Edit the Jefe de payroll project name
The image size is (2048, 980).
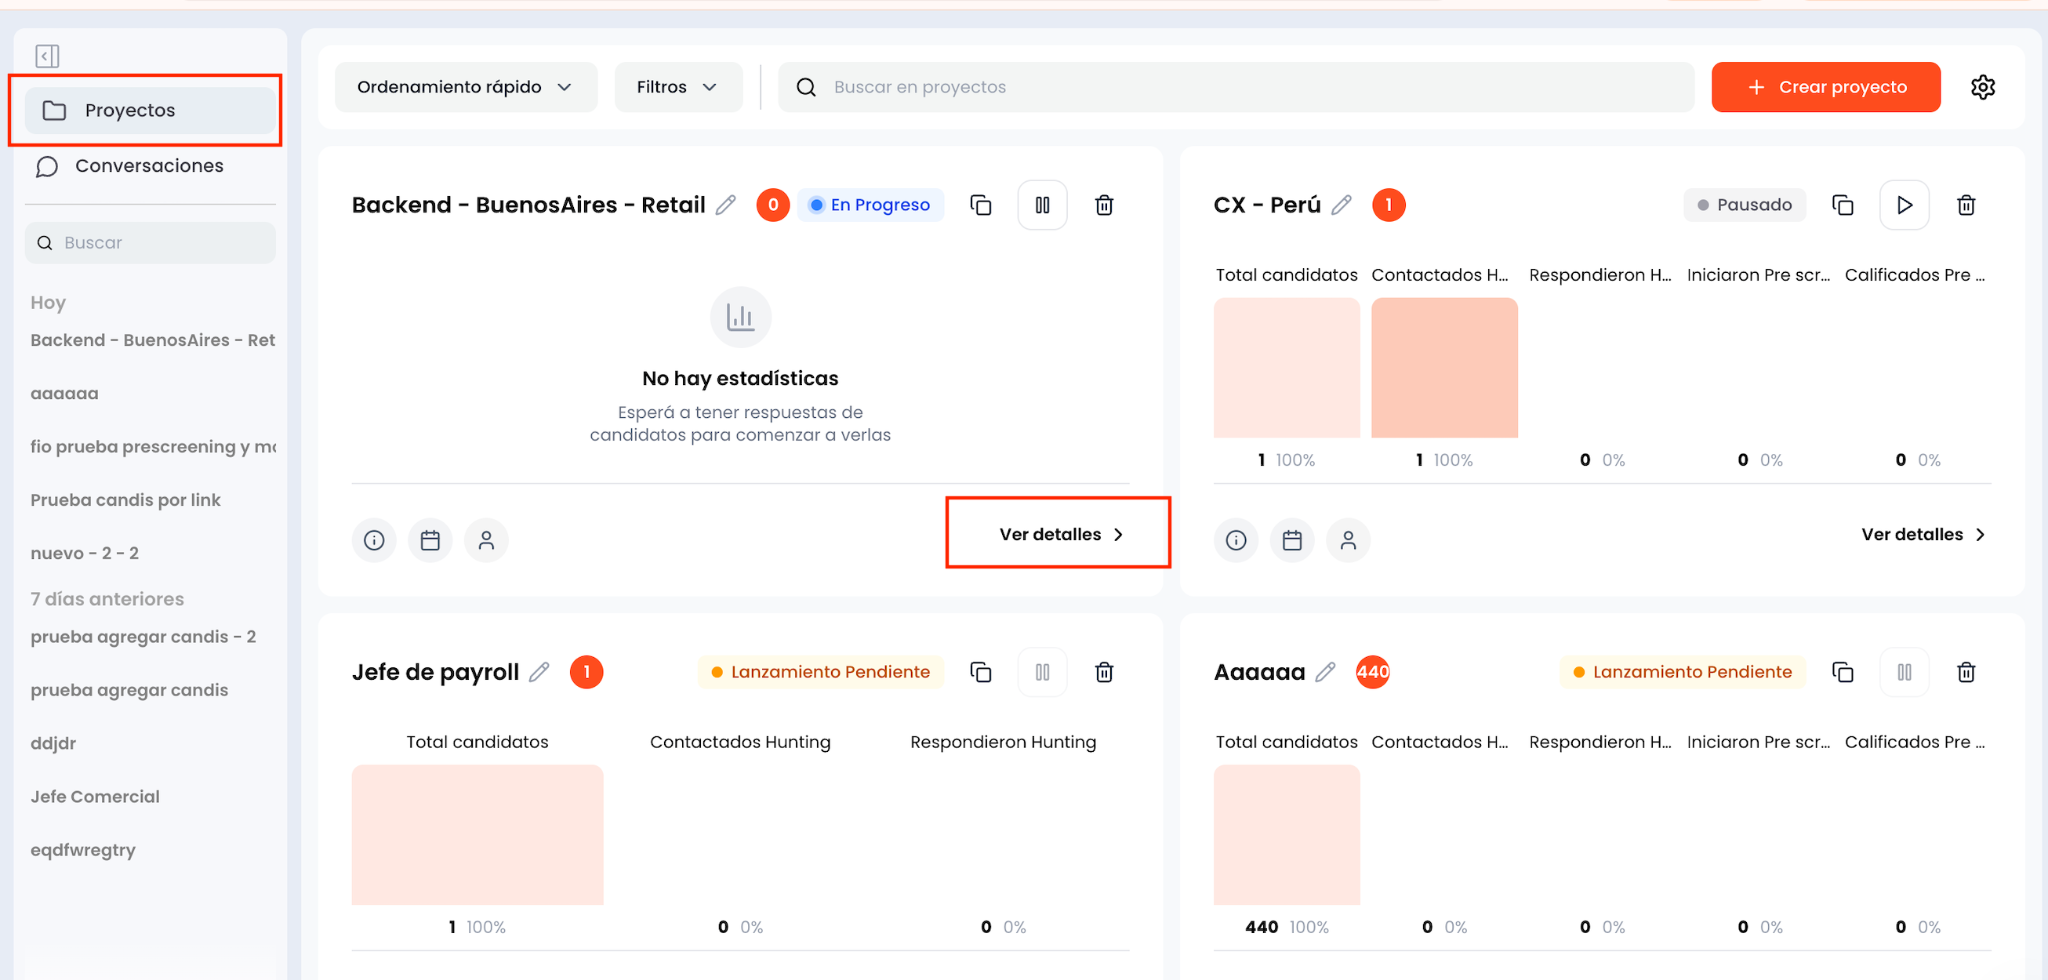pos(539,672)
